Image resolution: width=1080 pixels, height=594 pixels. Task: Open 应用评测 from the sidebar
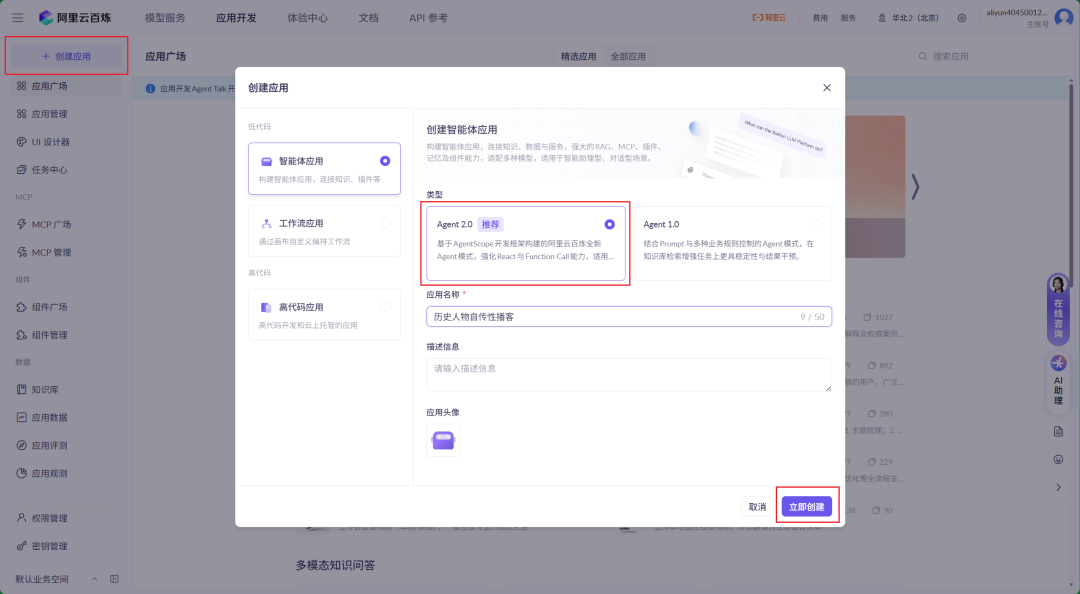coord(47,445)
